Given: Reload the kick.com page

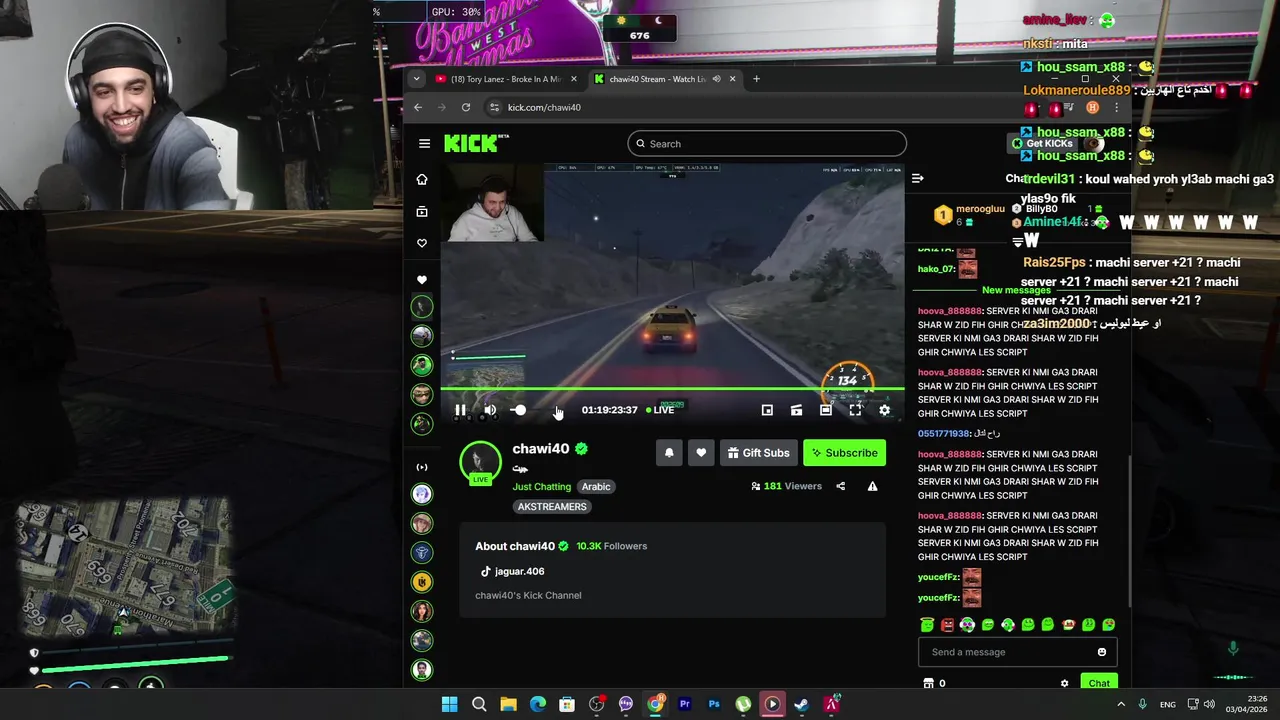Looking at the screenshot, I should (x=466, y=107).
